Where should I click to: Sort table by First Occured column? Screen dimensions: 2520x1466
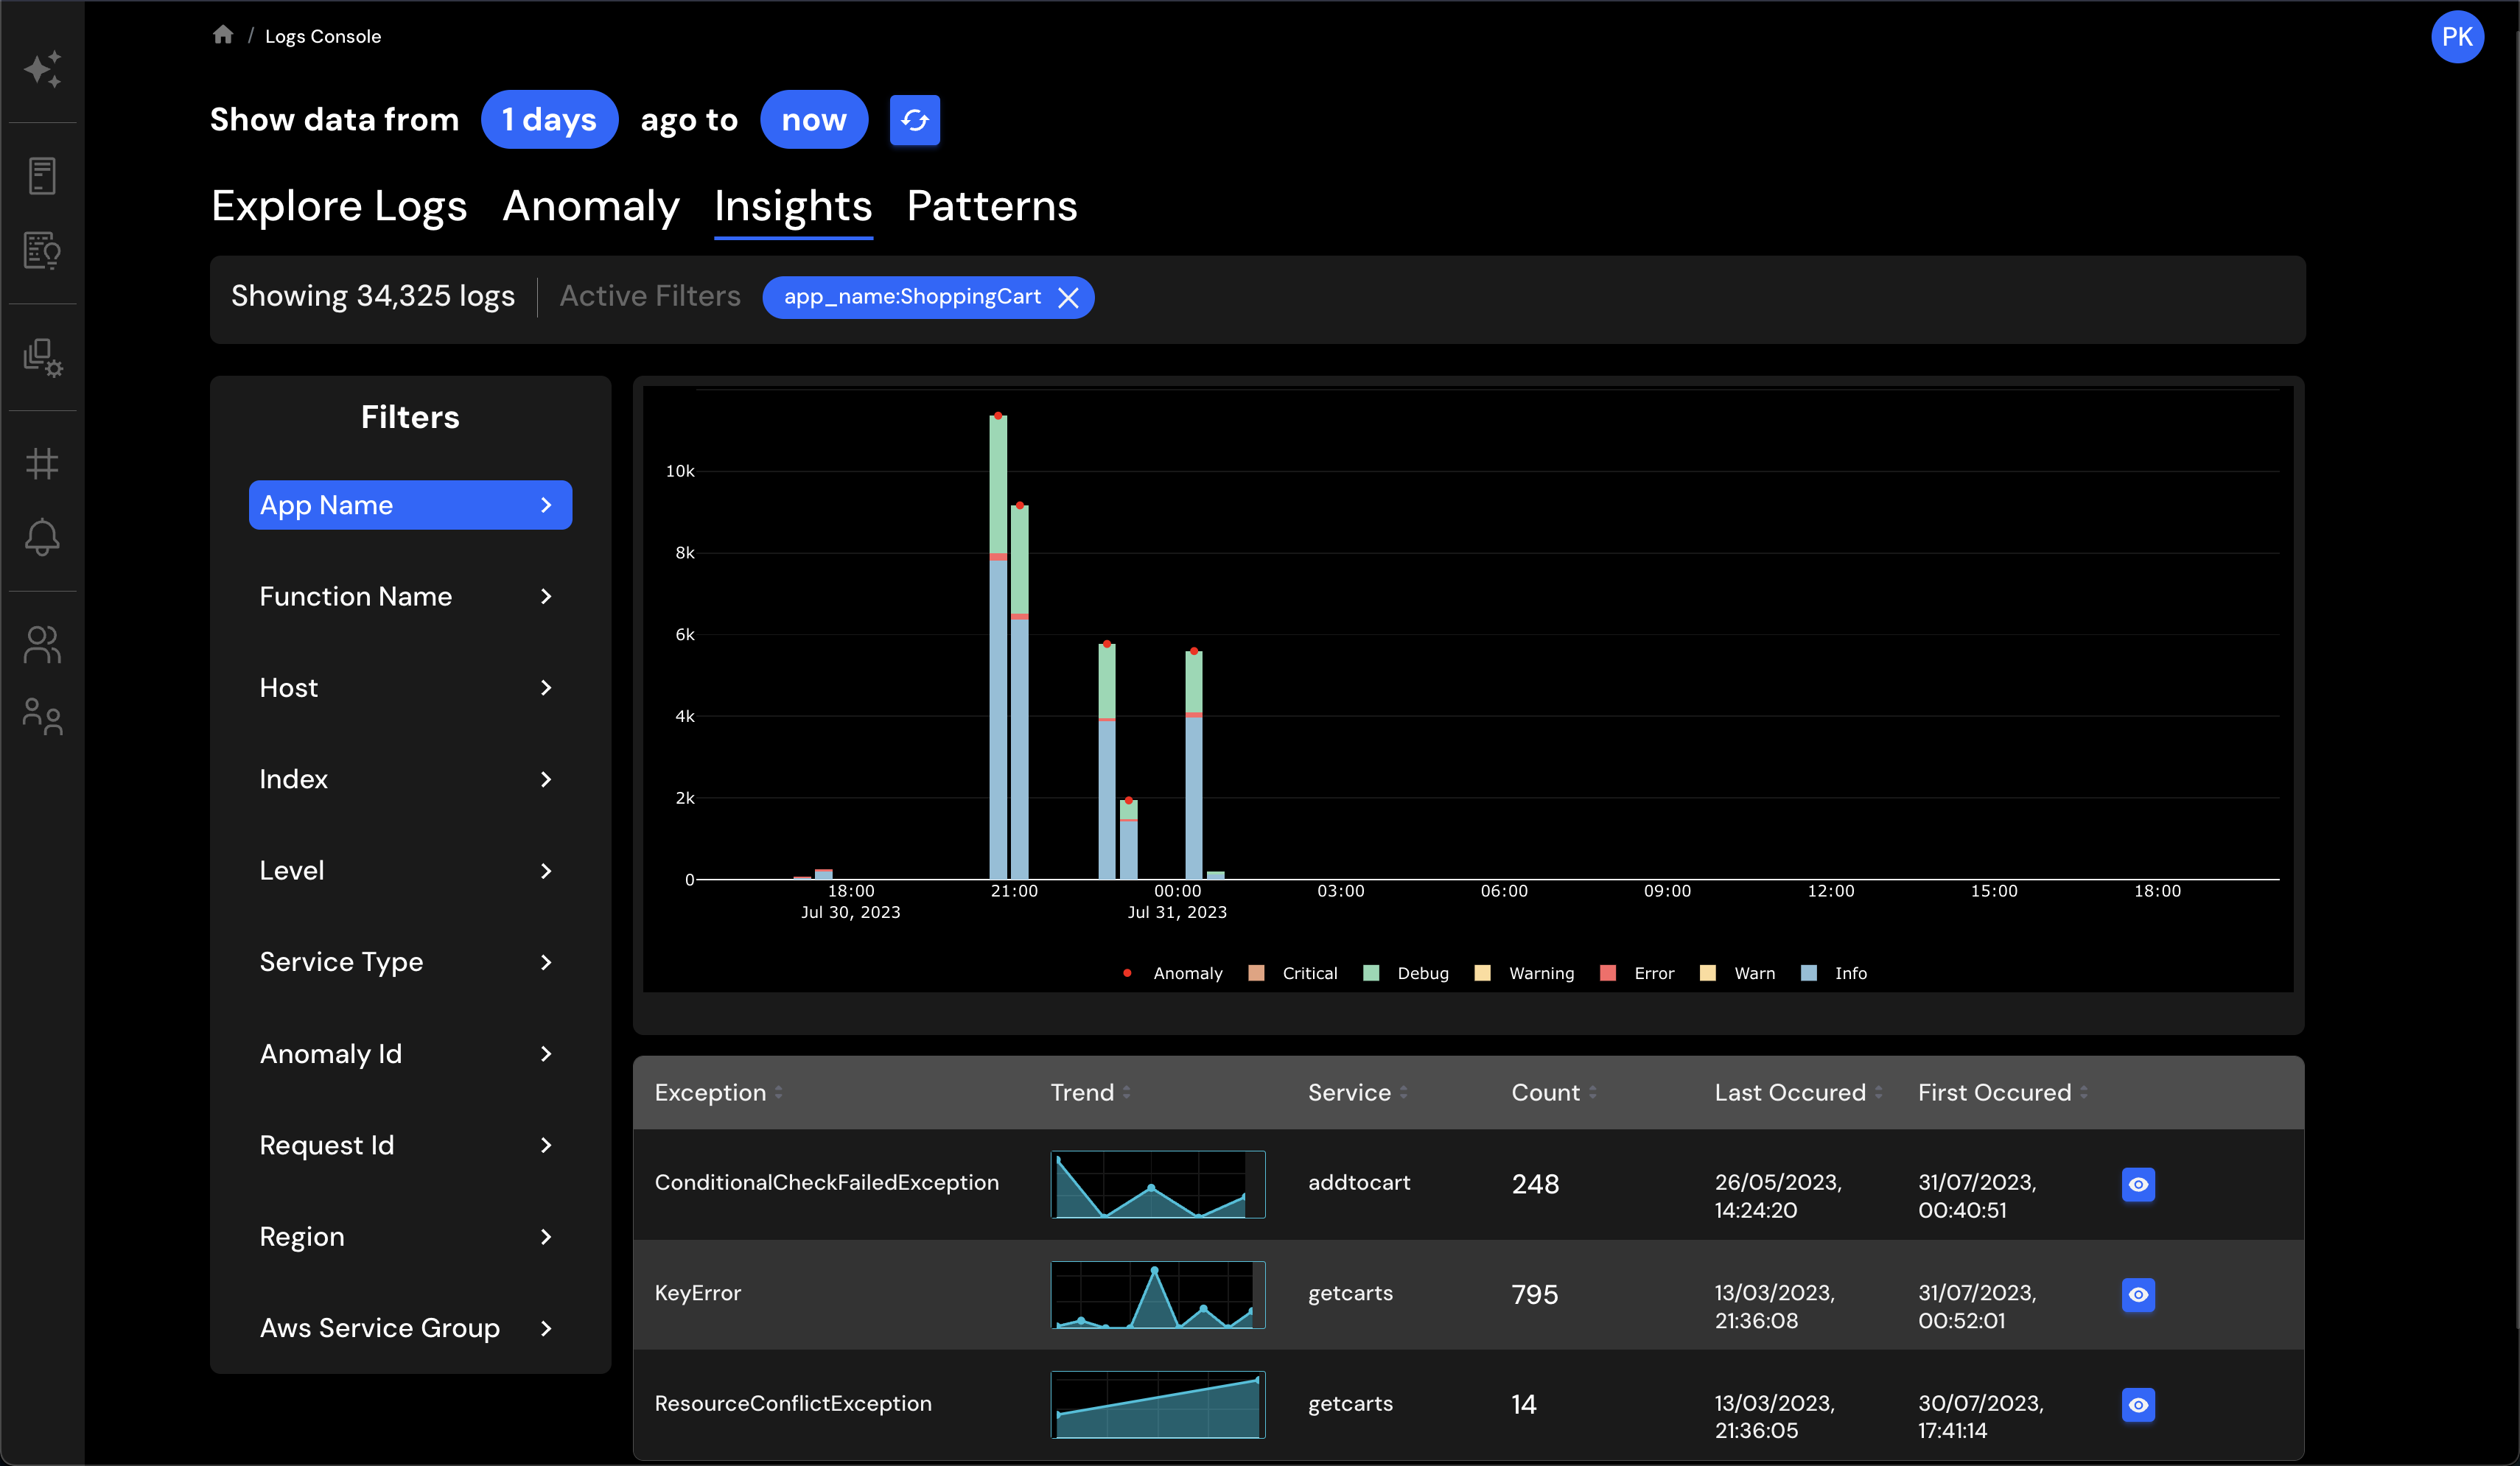(x=2003, y=1093)
